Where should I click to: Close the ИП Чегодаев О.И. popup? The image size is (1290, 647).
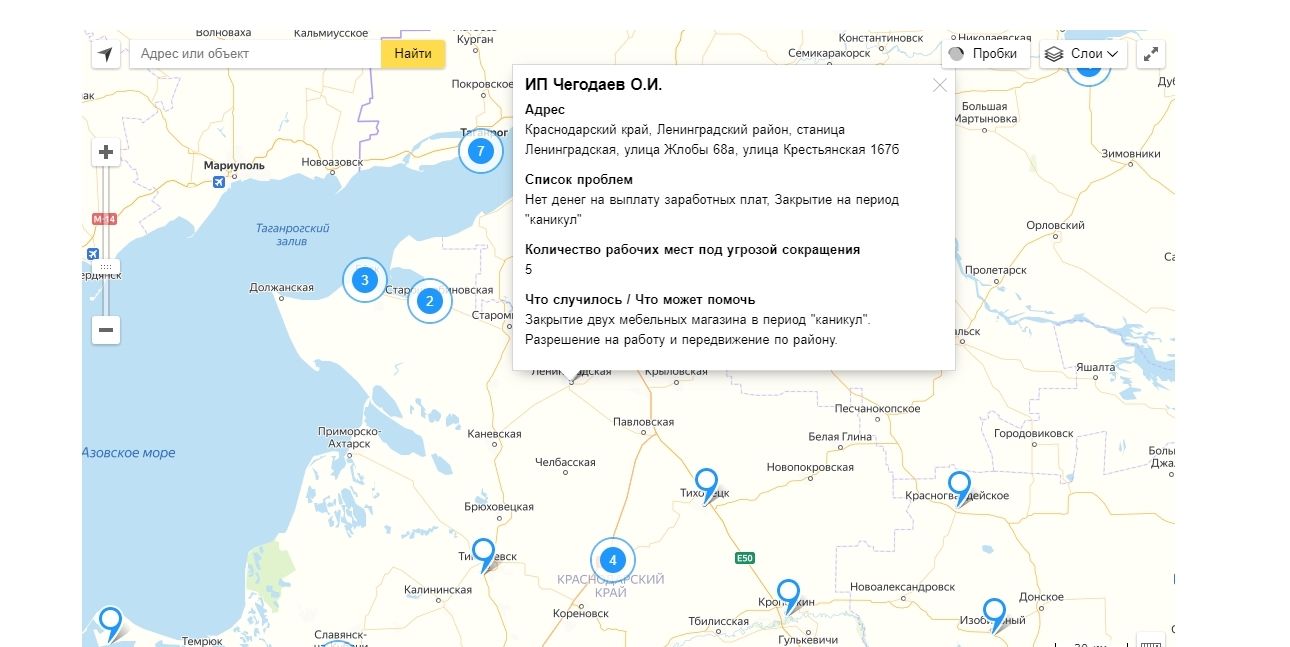[x=939, y=85]
